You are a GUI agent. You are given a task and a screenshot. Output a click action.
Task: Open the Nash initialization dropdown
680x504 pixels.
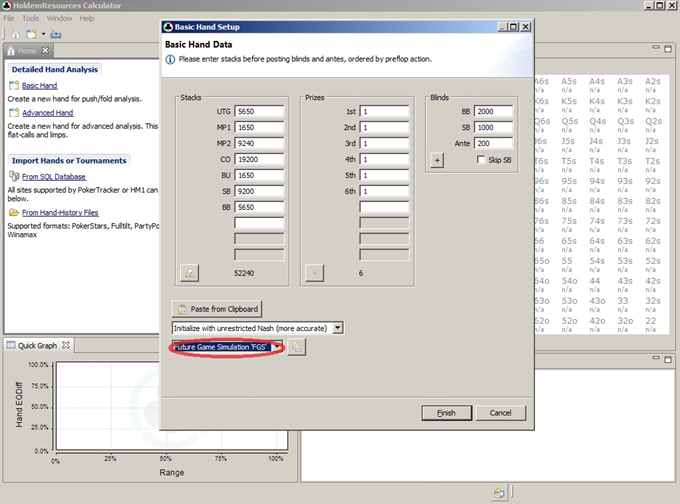(x=338, y=328)
